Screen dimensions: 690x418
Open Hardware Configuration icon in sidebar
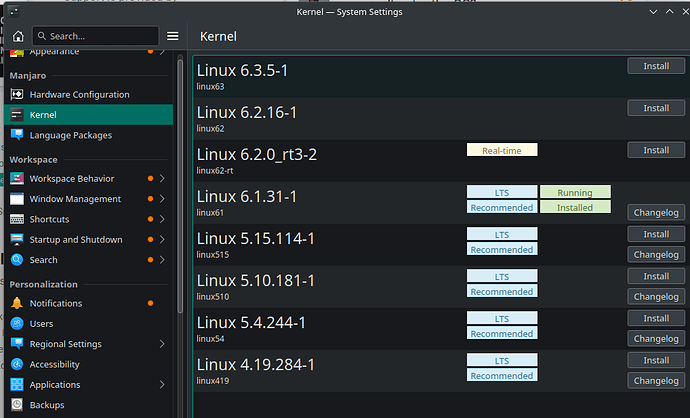[x=17, y=94]
